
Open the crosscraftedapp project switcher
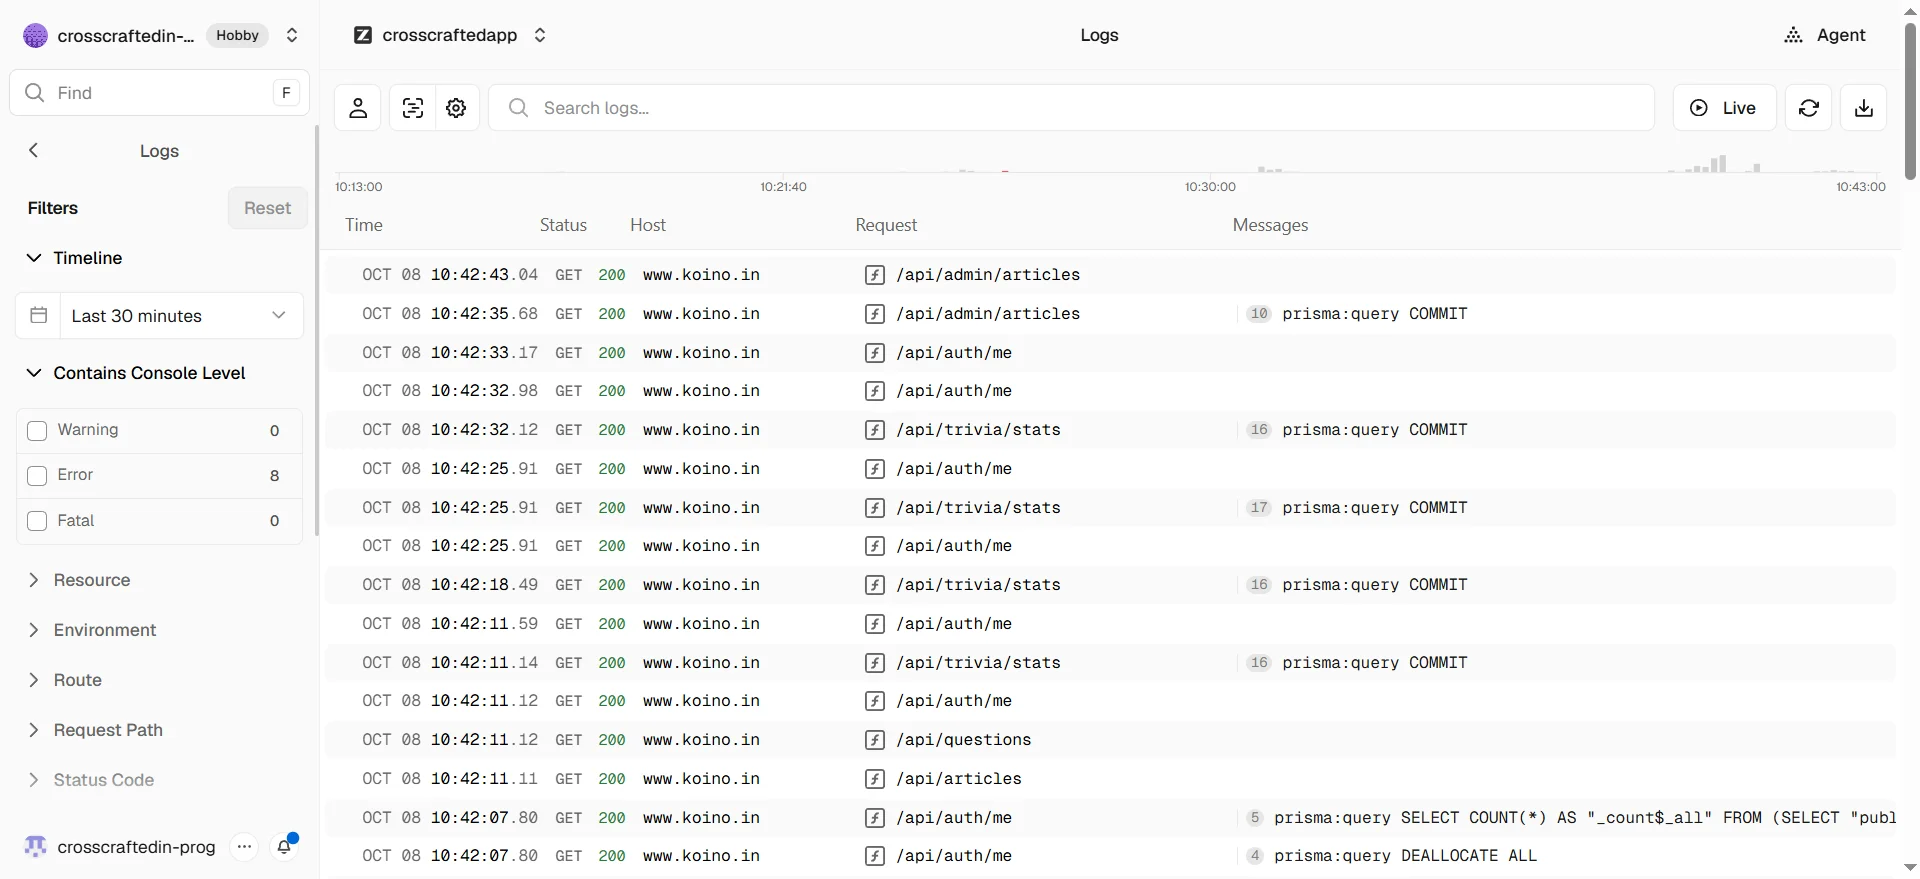[x=540, y=35]
